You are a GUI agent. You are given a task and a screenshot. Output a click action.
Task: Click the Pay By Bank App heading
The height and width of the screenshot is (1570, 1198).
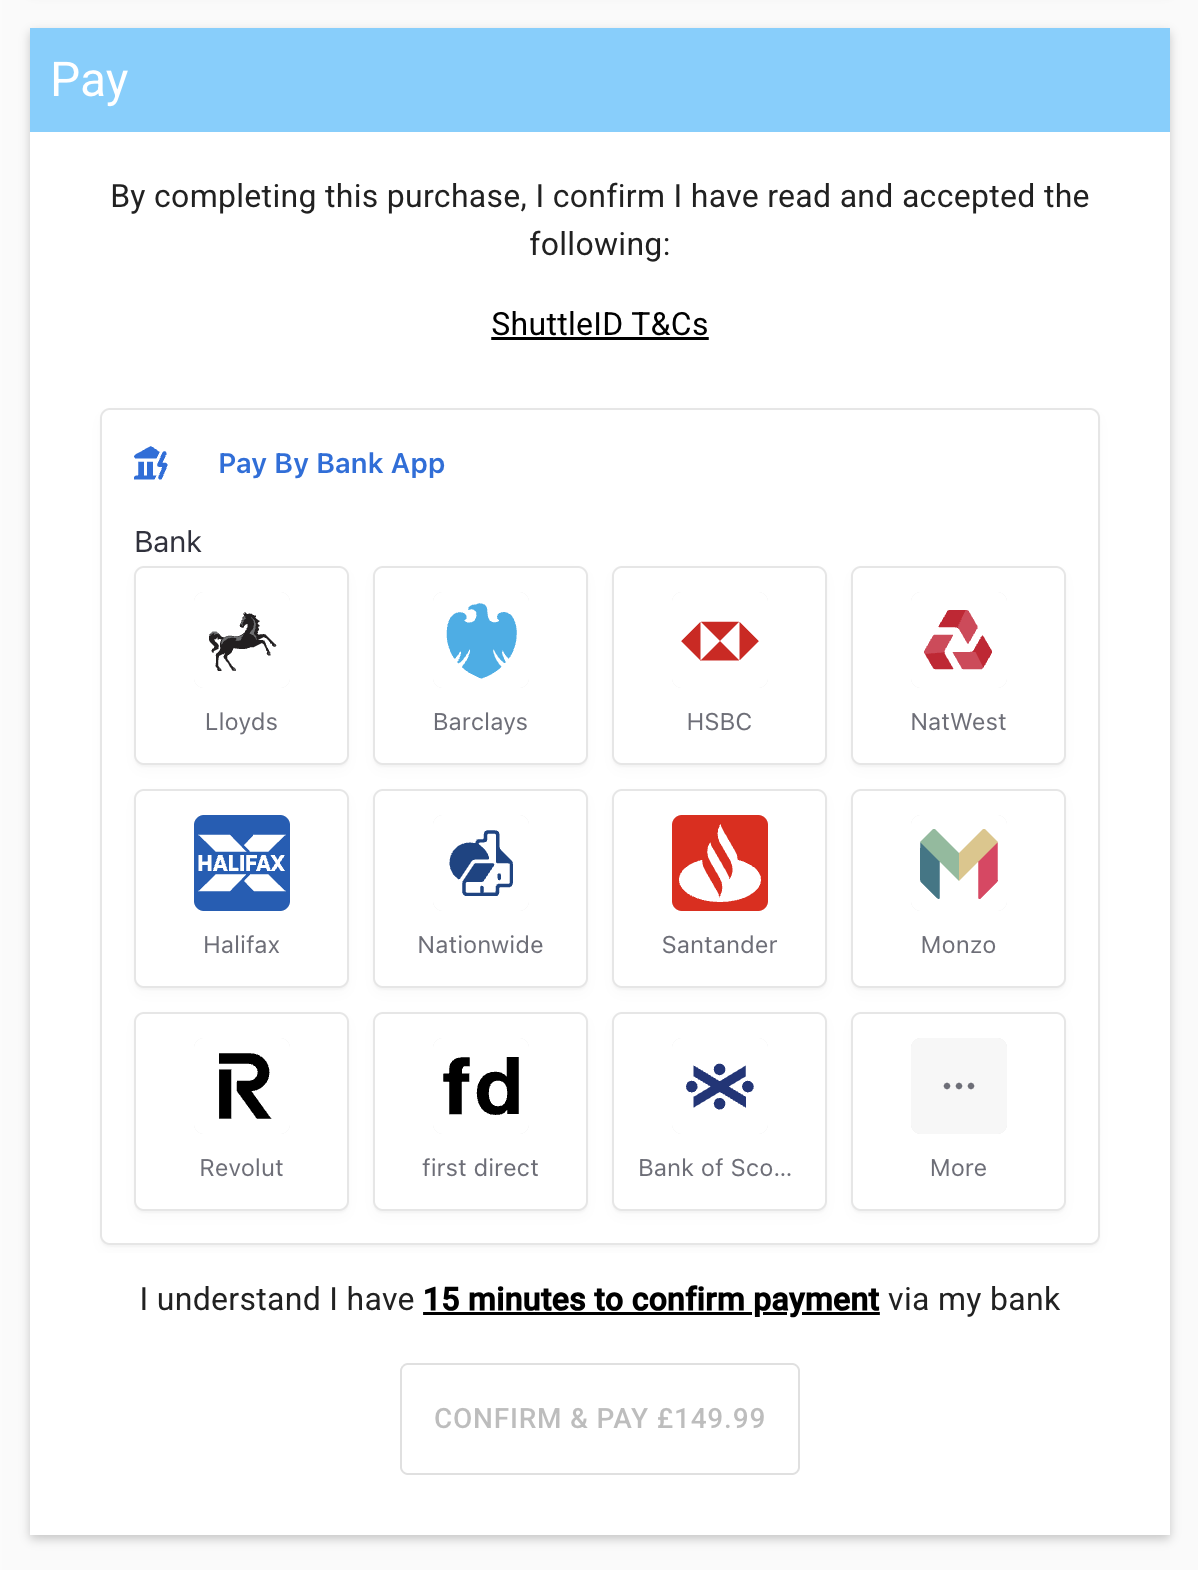(x=331, y=463)
